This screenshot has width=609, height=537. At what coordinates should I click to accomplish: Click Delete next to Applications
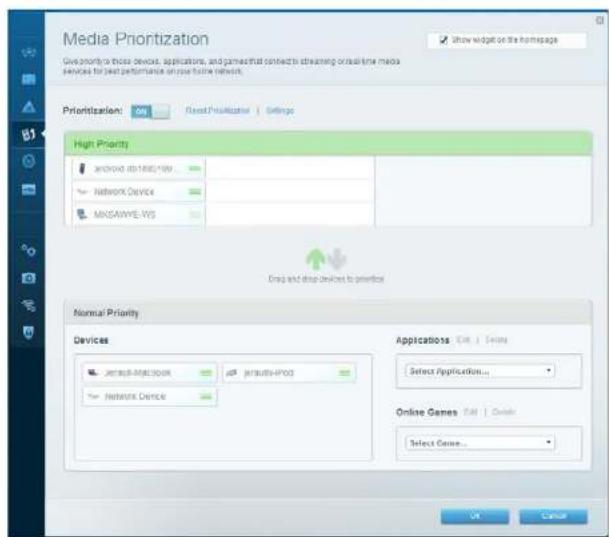point(496,340)
